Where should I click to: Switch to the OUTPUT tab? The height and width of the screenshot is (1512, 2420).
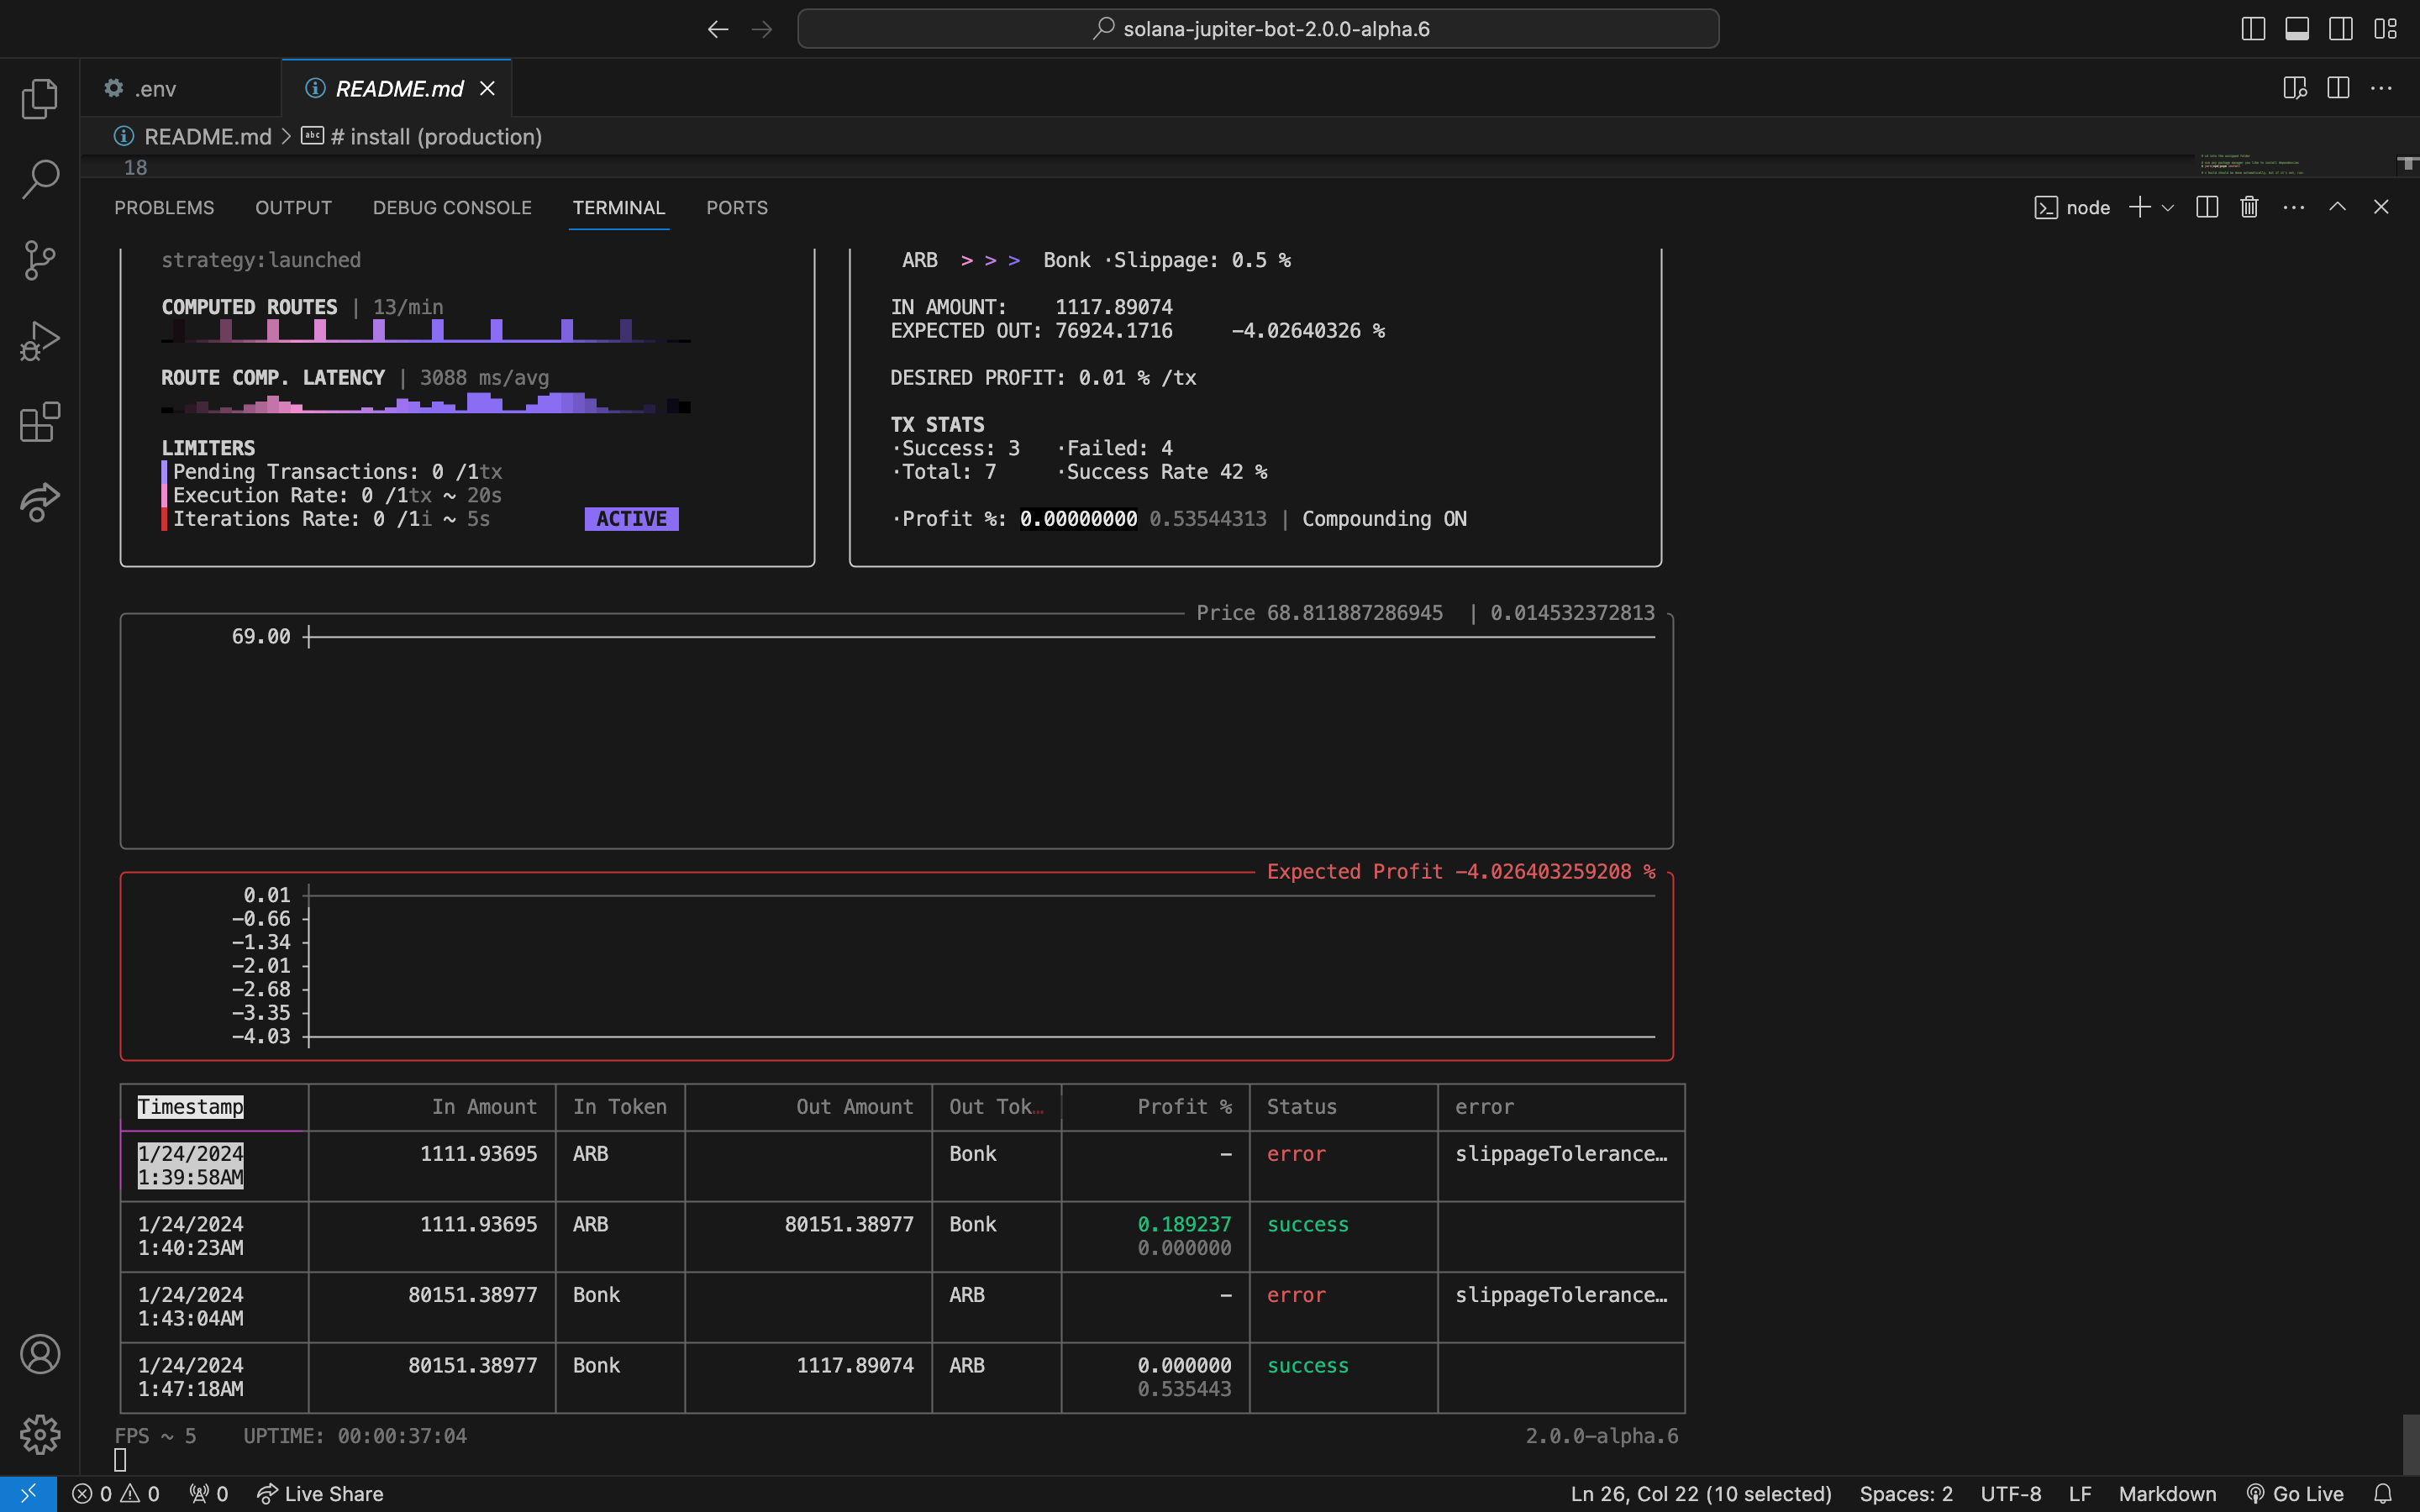293,207
